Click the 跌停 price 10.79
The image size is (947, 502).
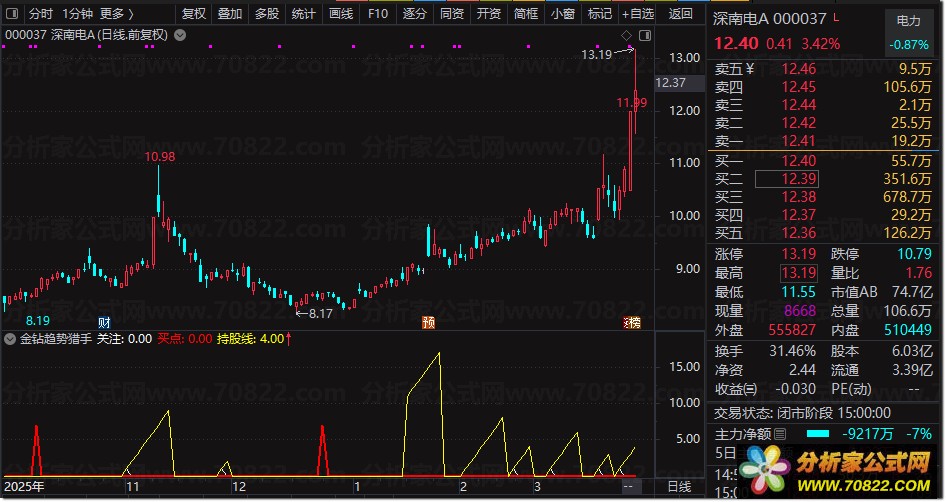coord(914,254)
